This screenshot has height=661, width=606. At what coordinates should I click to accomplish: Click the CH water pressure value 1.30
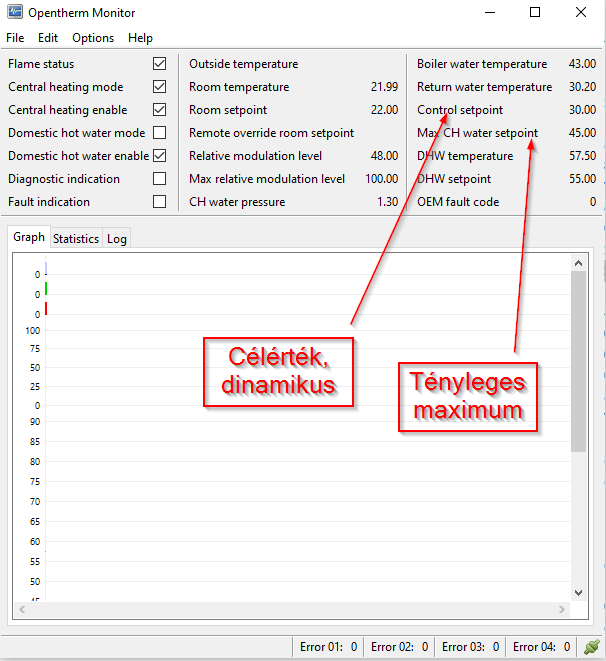click(387, 202)
